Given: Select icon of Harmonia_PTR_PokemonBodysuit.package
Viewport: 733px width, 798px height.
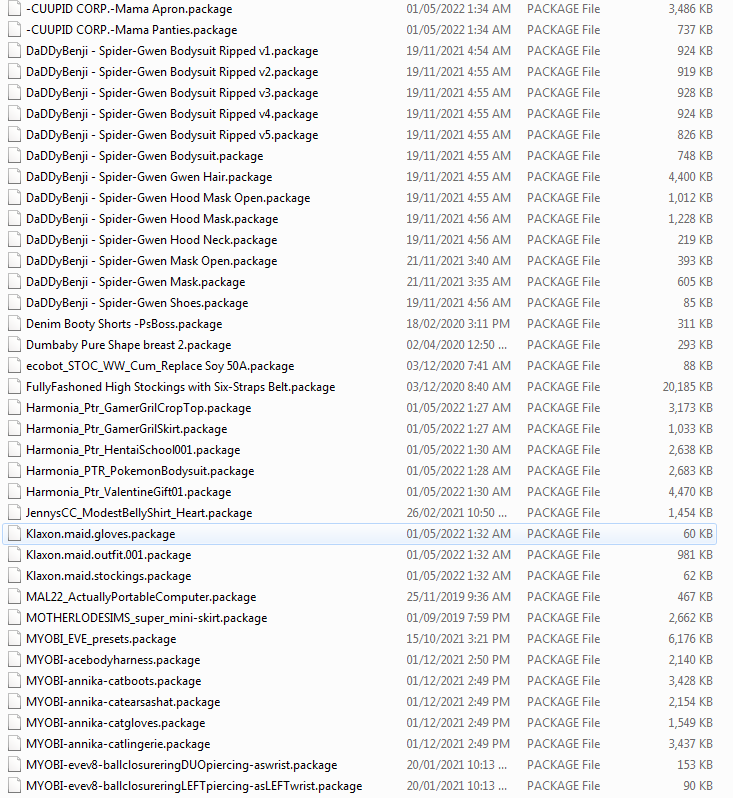Looking at the screenshot, I should tap(14, 471).
